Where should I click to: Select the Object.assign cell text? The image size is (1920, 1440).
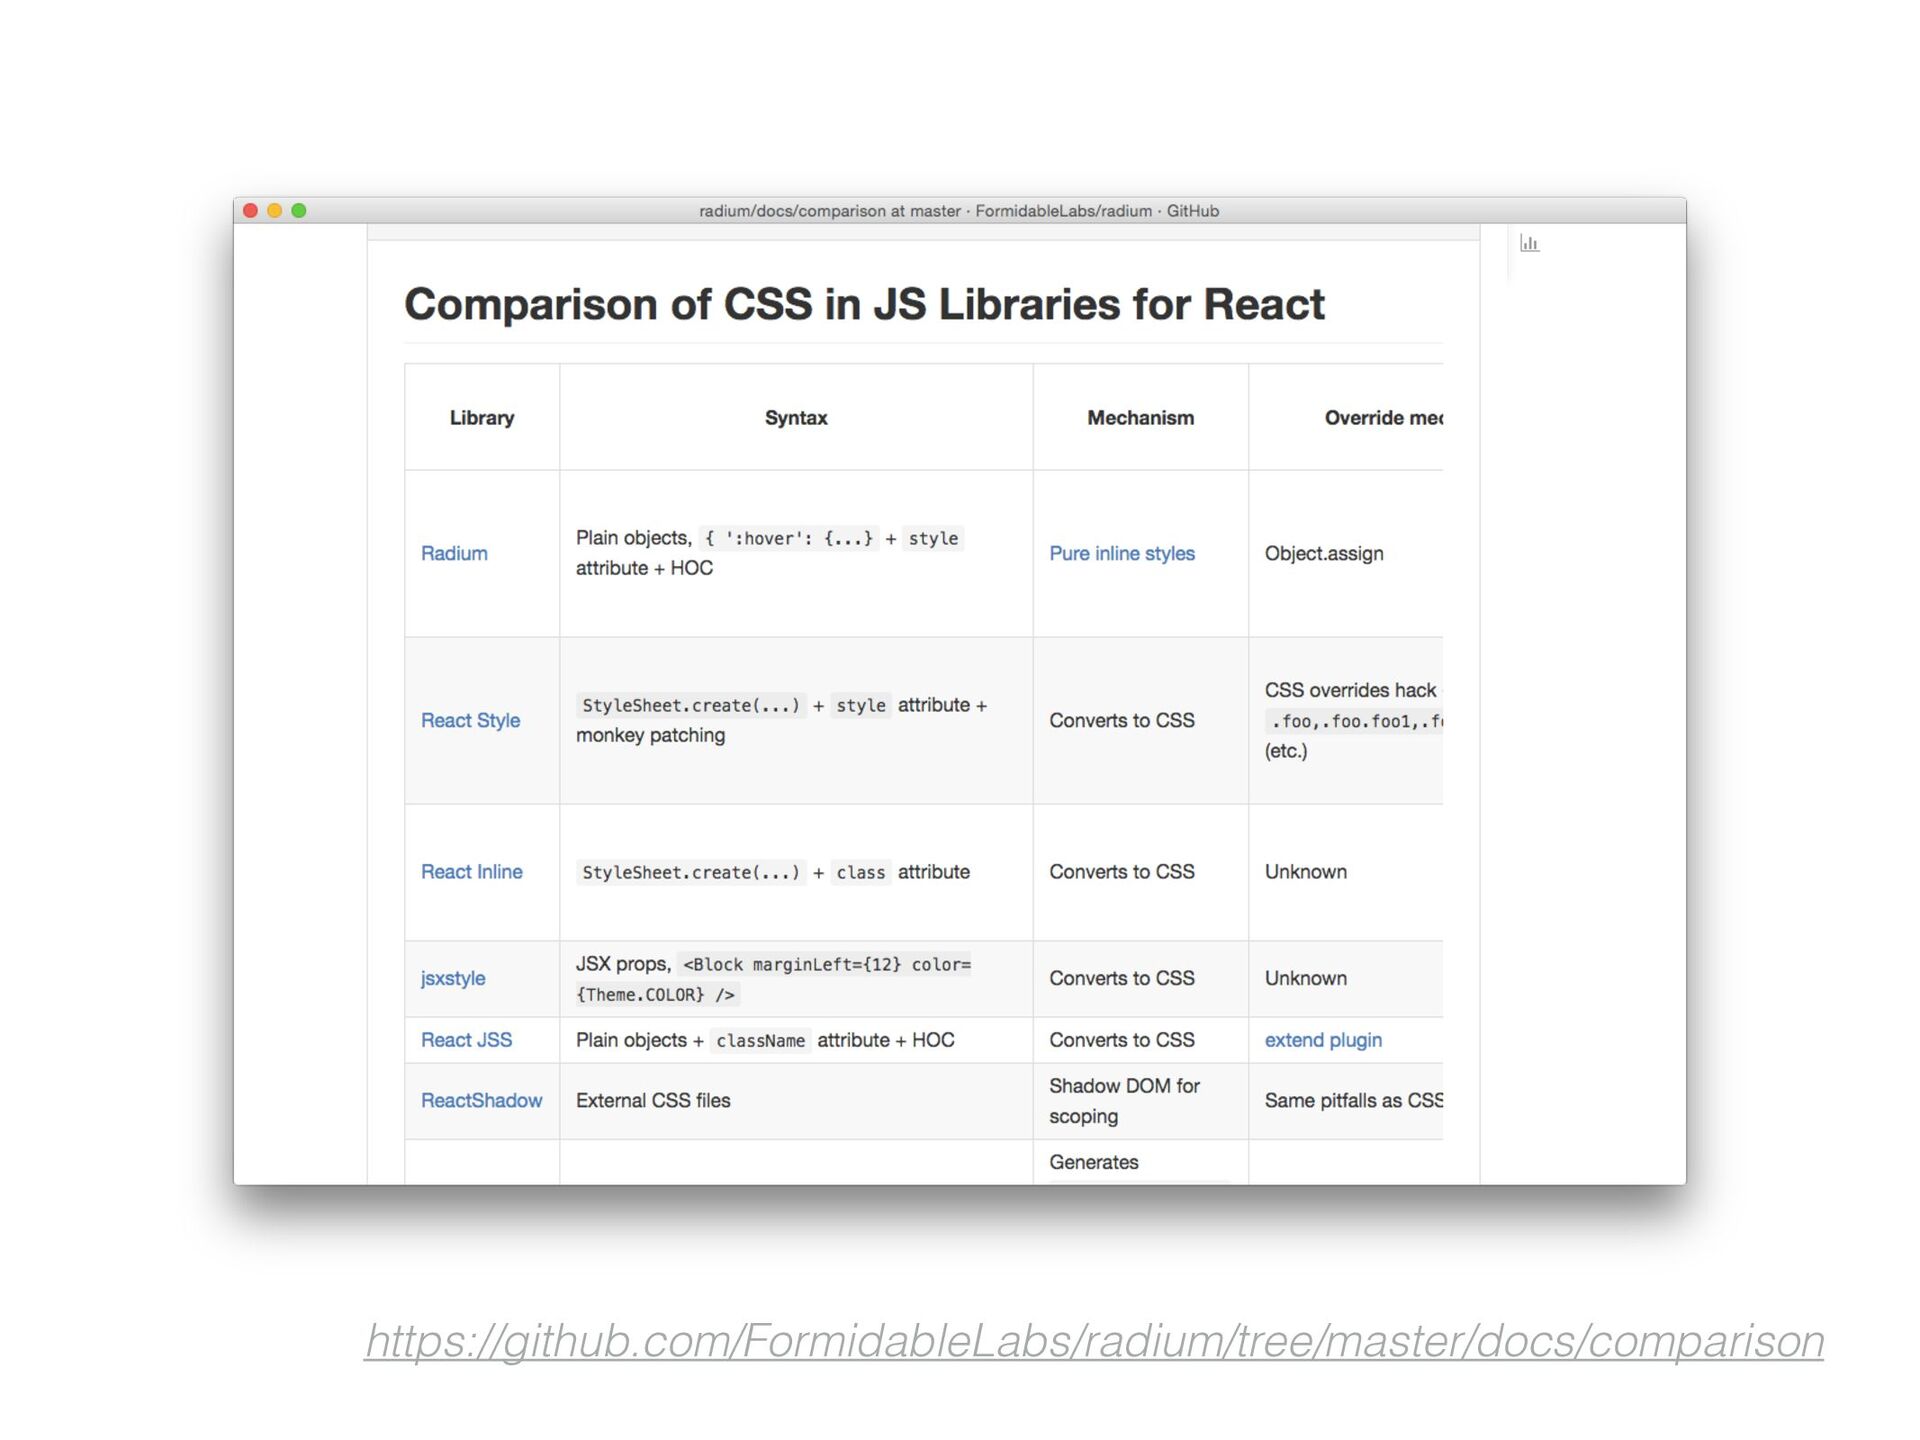pyautogui.click(x=1324, y=553)
